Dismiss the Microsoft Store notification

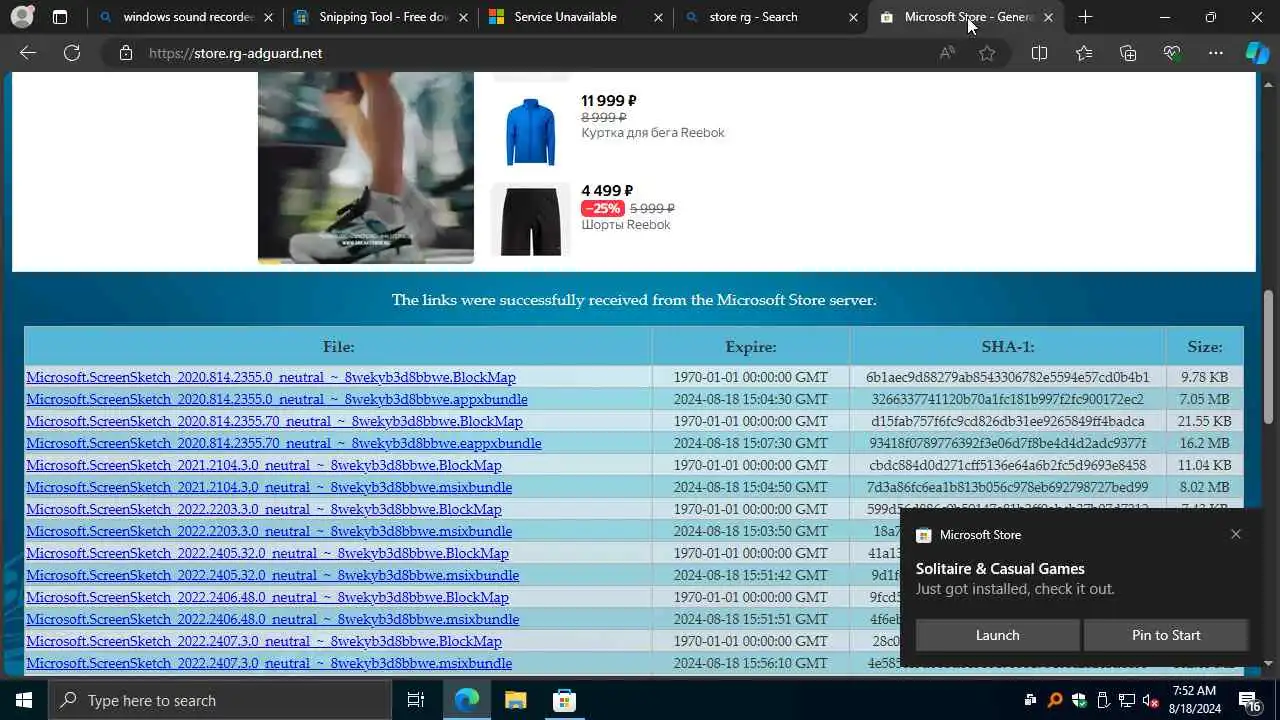[1236, 534]
